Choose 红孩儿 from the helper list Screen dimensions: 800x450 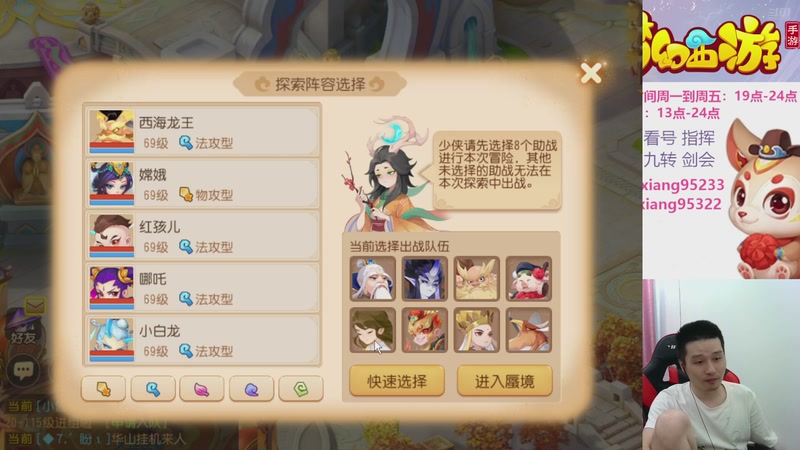click(x=203, y=235)
